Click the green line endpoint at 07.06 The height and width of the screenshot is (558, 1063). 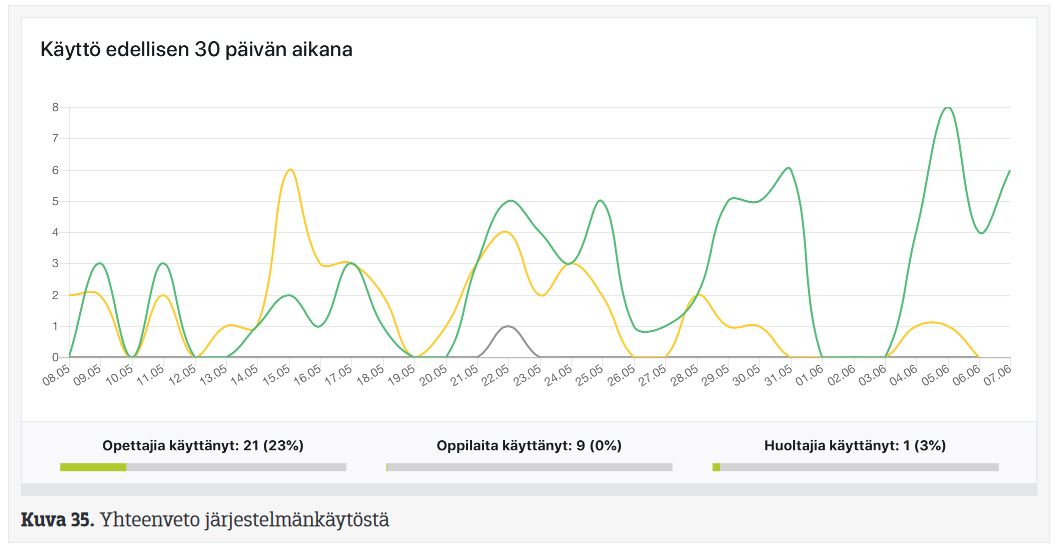(x=1010, y=170)
